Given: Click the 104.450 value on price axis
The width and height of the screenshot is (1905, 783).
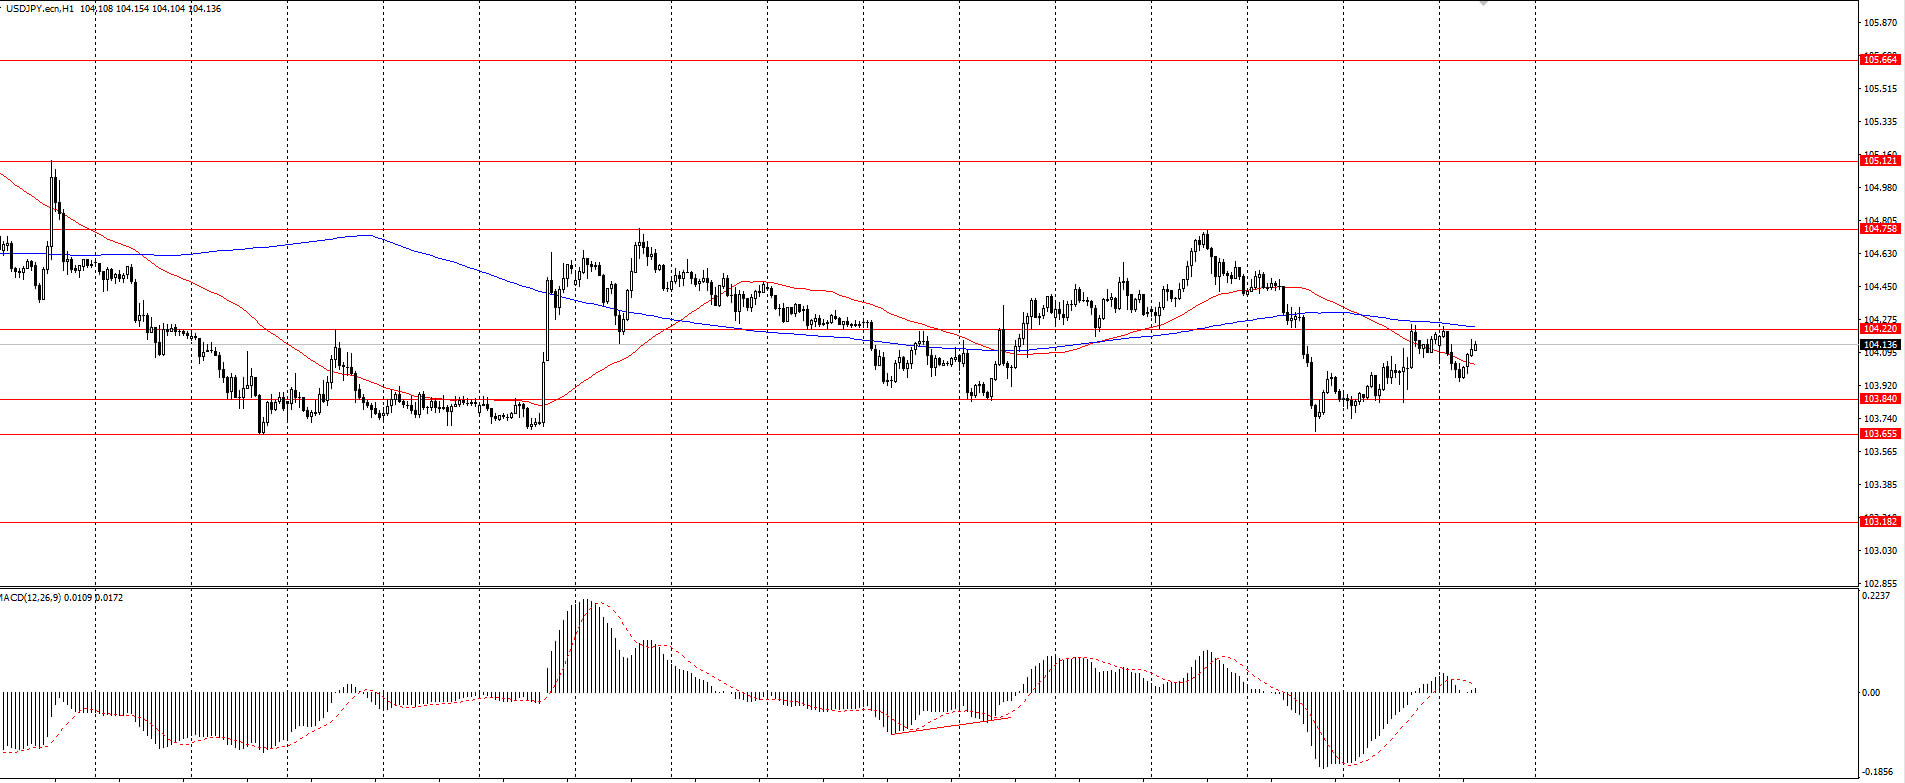Looking at the screenshot, I should point(1880,287).
